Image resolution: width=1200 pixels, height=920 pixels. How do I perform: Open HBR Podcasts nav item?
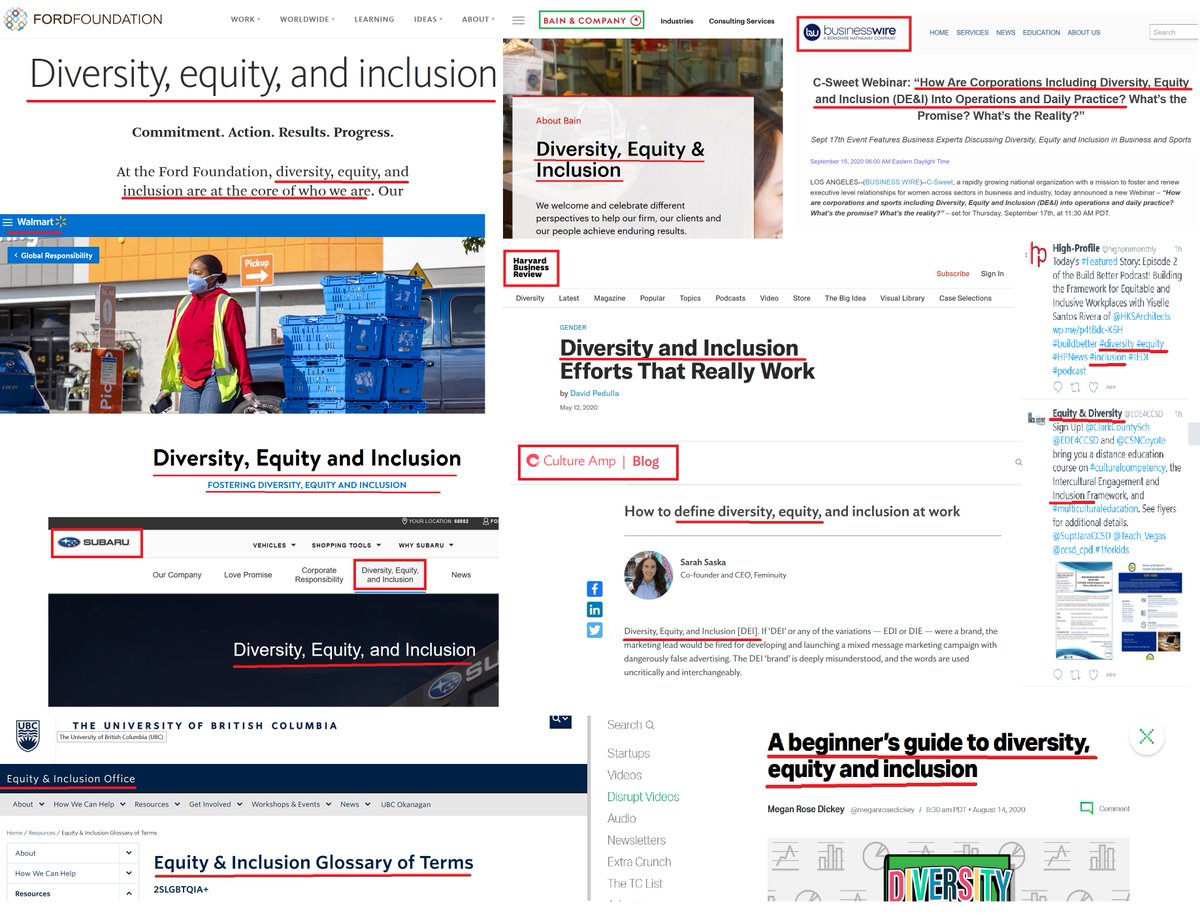pos(730,298)
